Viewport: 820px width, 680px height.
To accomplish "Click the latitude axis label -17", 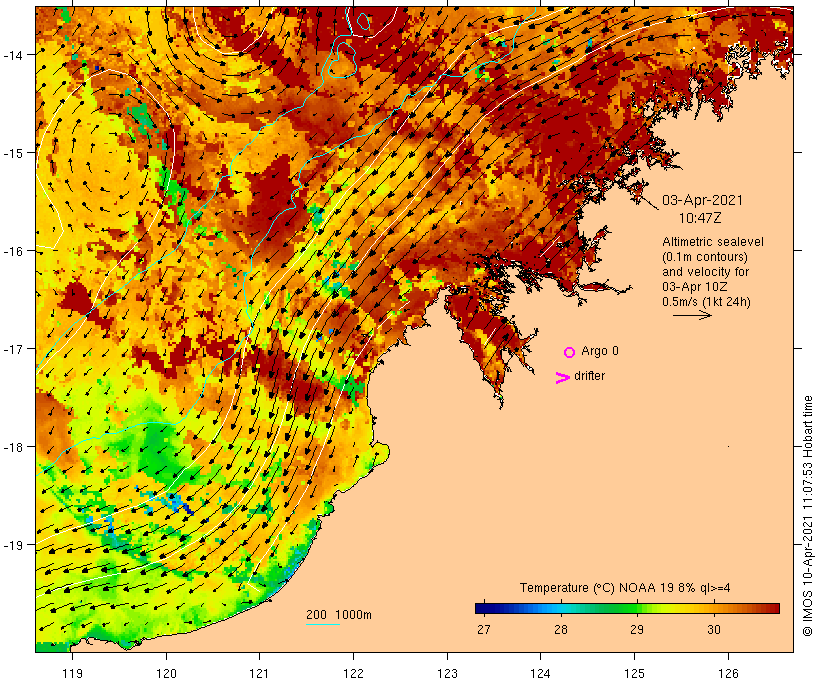I will [12, 349].
